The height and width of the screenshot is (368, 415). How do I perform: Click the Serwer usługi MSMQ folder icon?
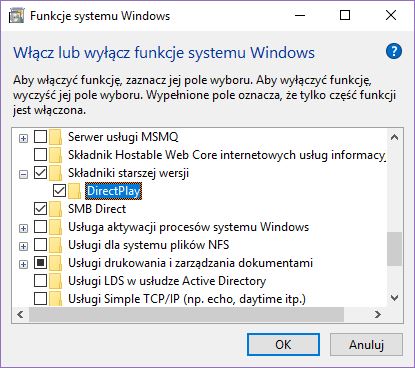tap(56, 137)
